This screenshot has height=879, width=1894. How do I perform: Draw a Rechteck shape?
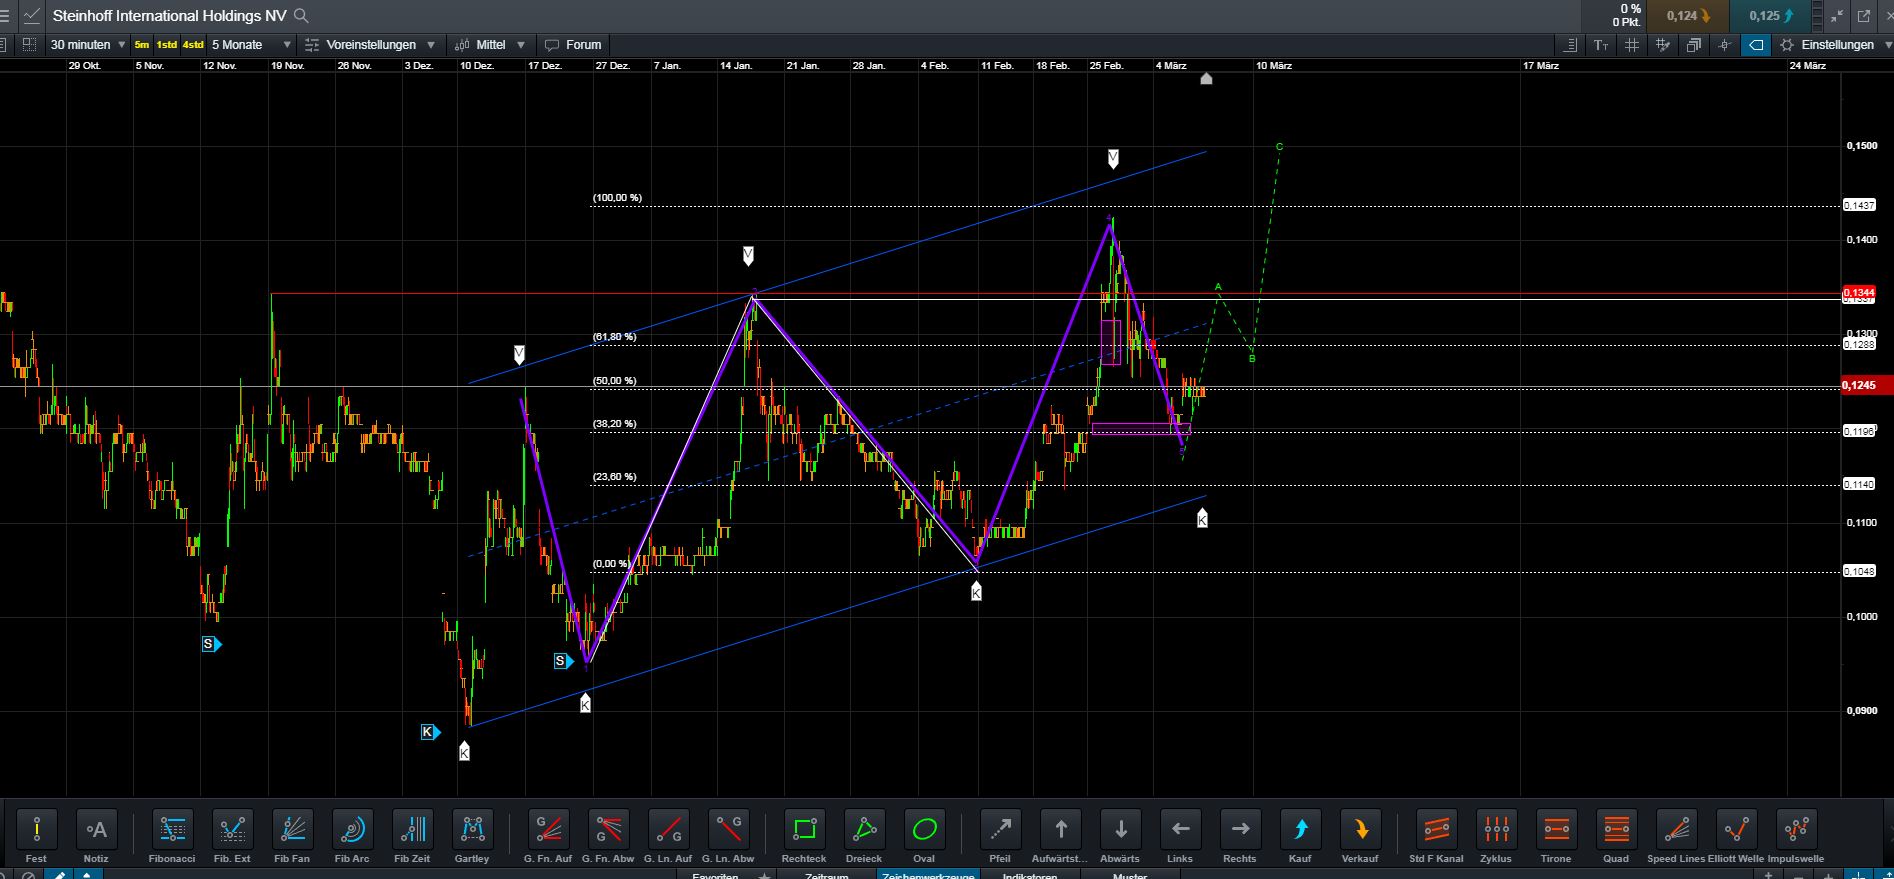804,829
